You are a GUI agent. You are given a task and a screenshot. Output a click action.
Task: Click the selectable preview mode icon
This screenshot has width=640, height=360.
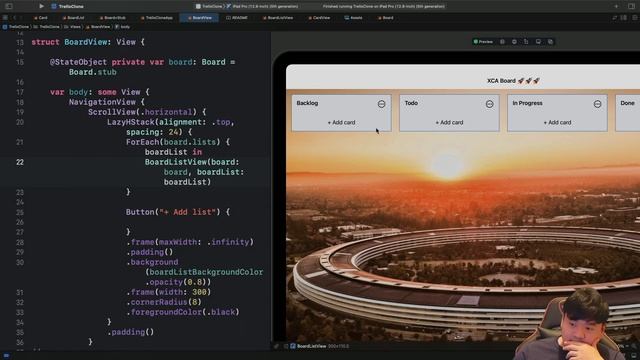502,42
